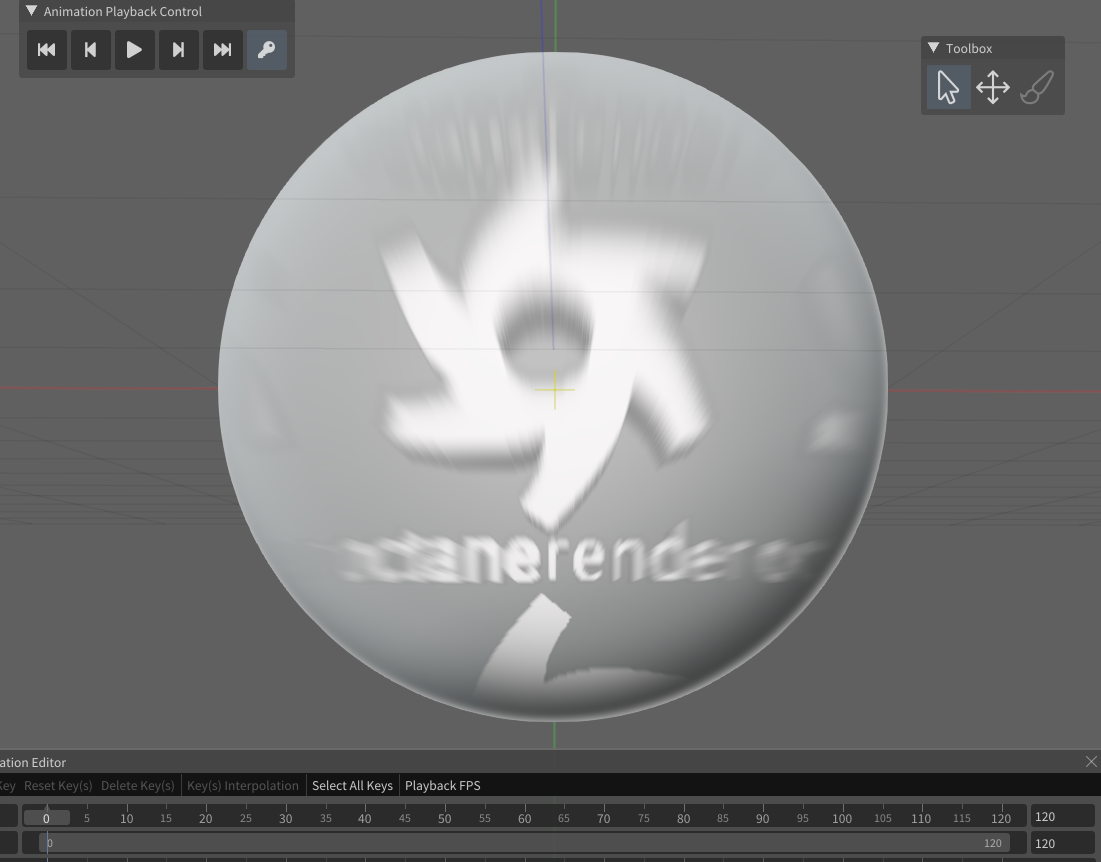Step forward one frame
The width and height of the screenshot is (1101, 862).
178,50
